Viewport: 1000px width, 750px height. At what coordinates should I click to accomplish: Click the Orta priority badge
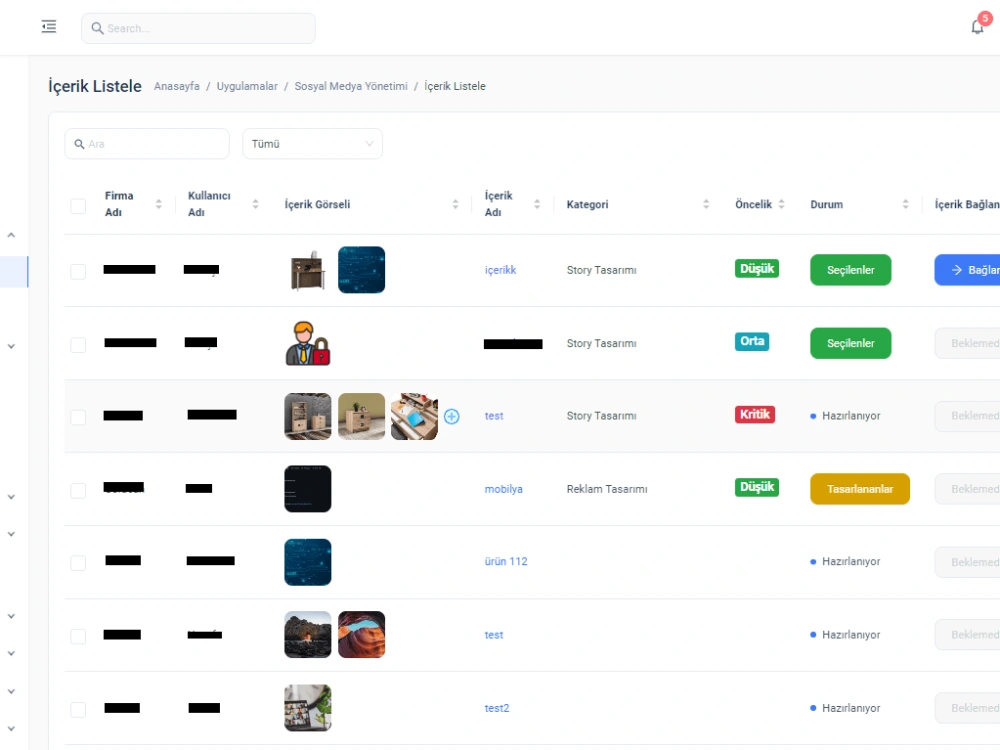coord(752,341)
